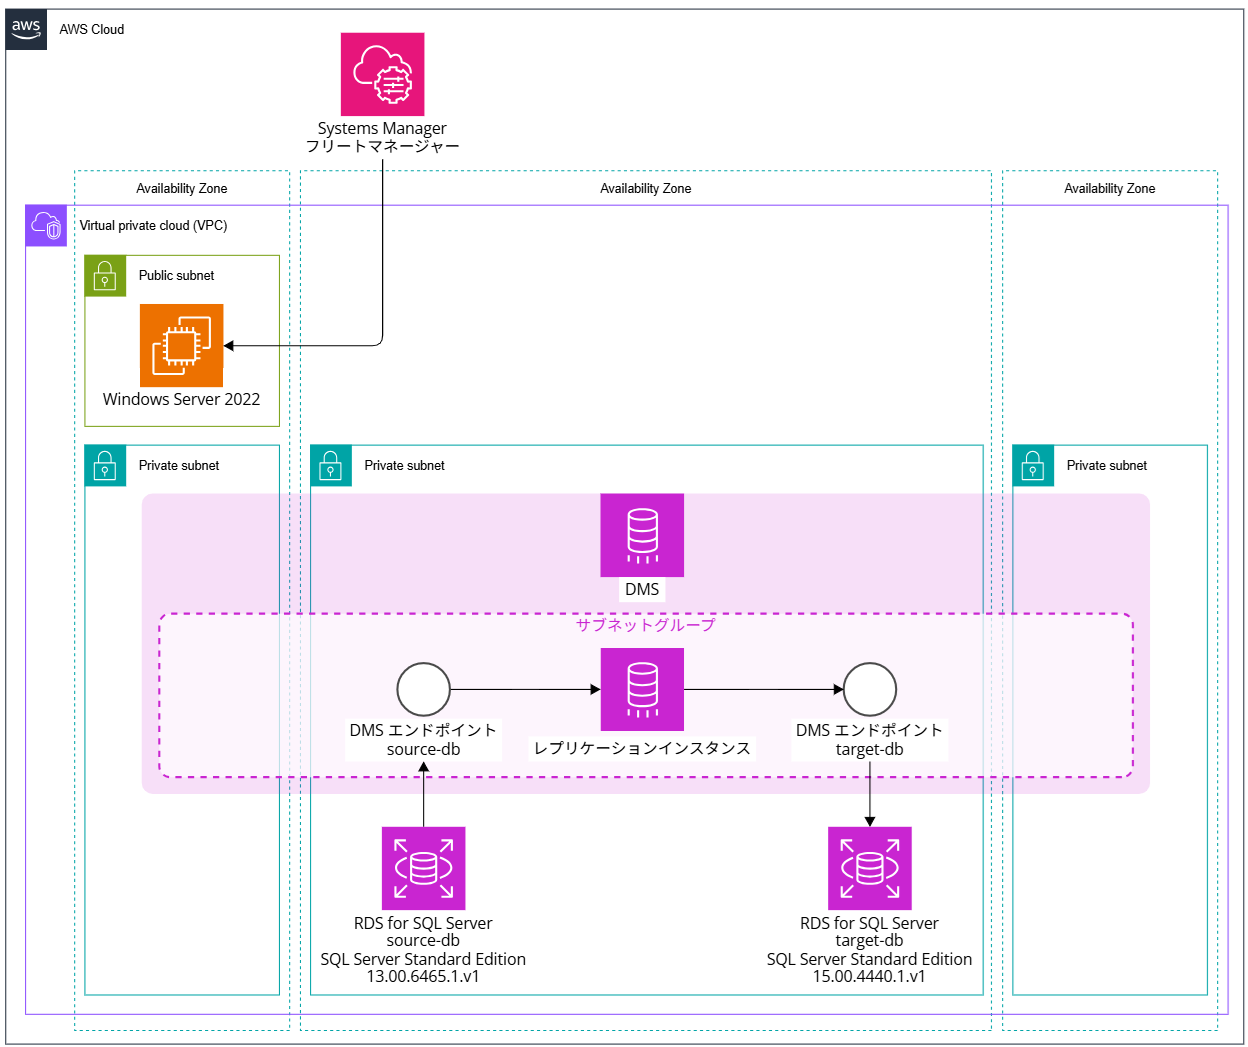This screenshot has width=1248, height=1047.
Task: Click the サブネットグループ label
Action: pos(646,625)
